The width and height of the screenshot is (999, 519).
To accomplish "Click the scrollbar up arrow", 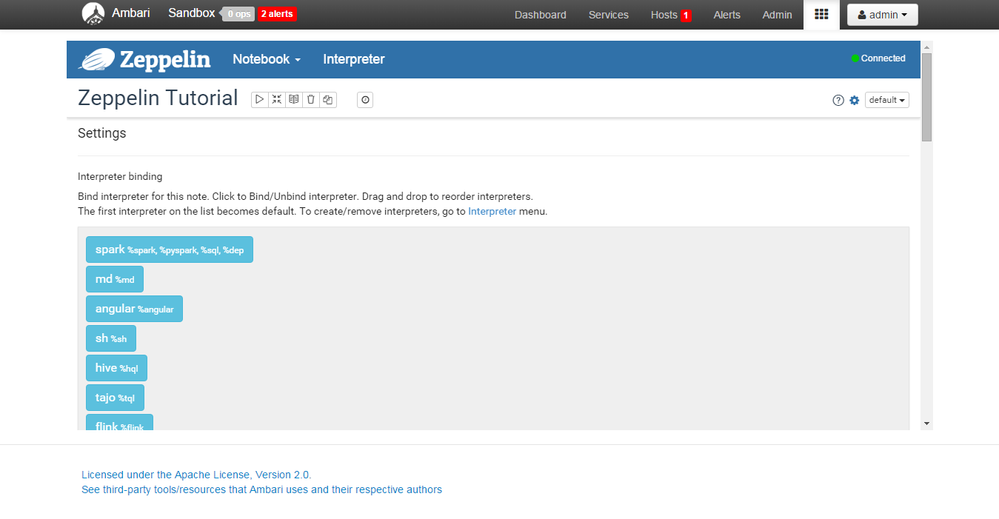I will tap(926, 47).
